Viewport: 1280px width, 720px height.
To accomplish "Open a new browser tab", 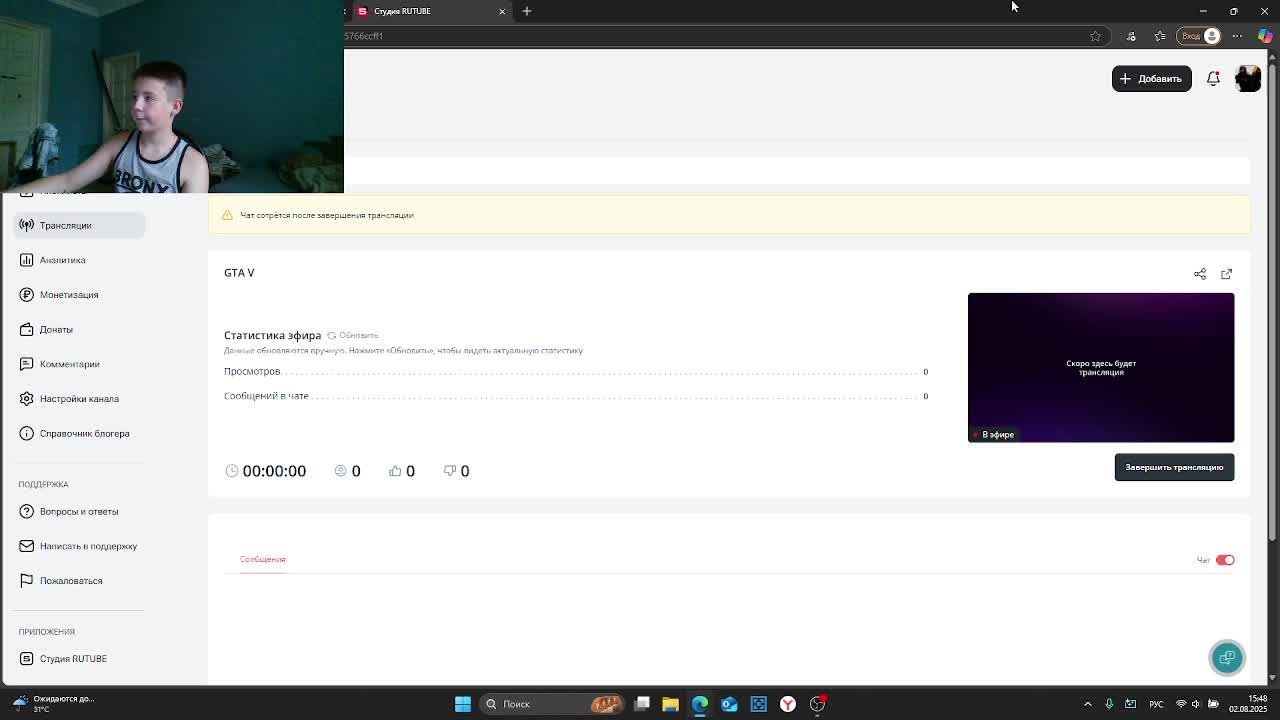I will point(527,11).
